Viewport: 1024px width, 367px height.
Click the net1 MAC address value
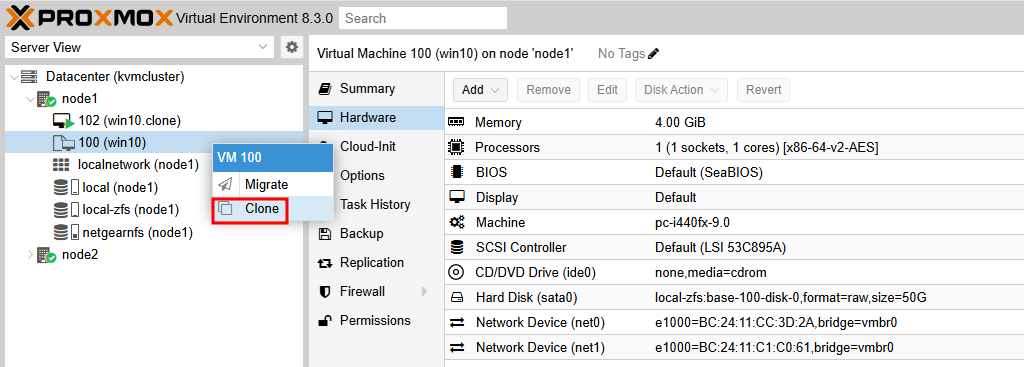pyautogui.click(x=774, y=347)
